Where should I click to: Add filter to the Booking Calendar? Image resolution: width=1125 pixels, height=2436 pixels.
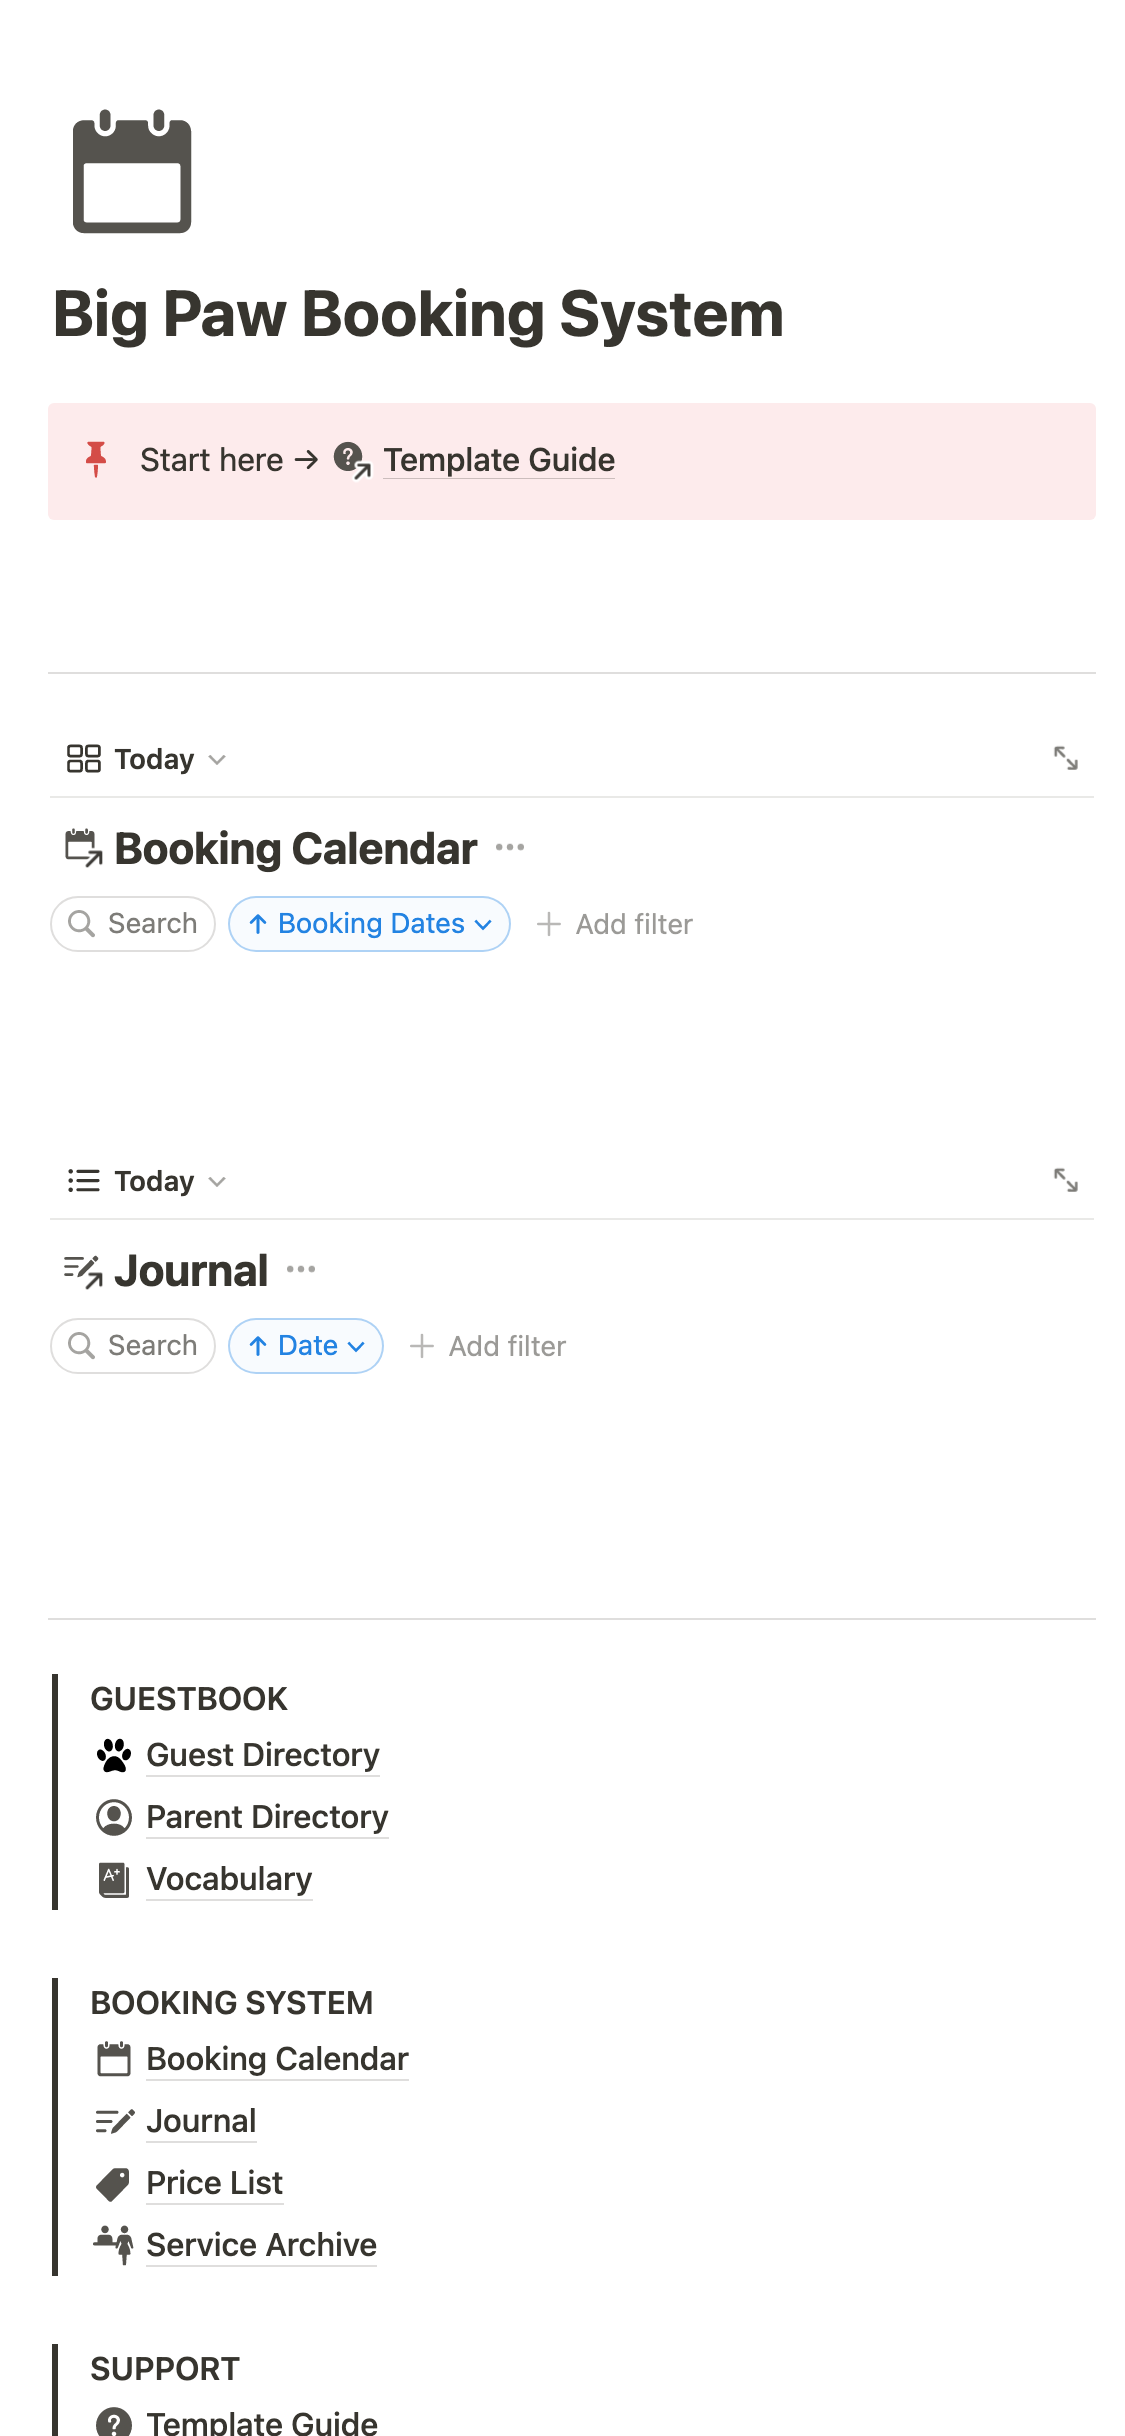pos(615,924)
